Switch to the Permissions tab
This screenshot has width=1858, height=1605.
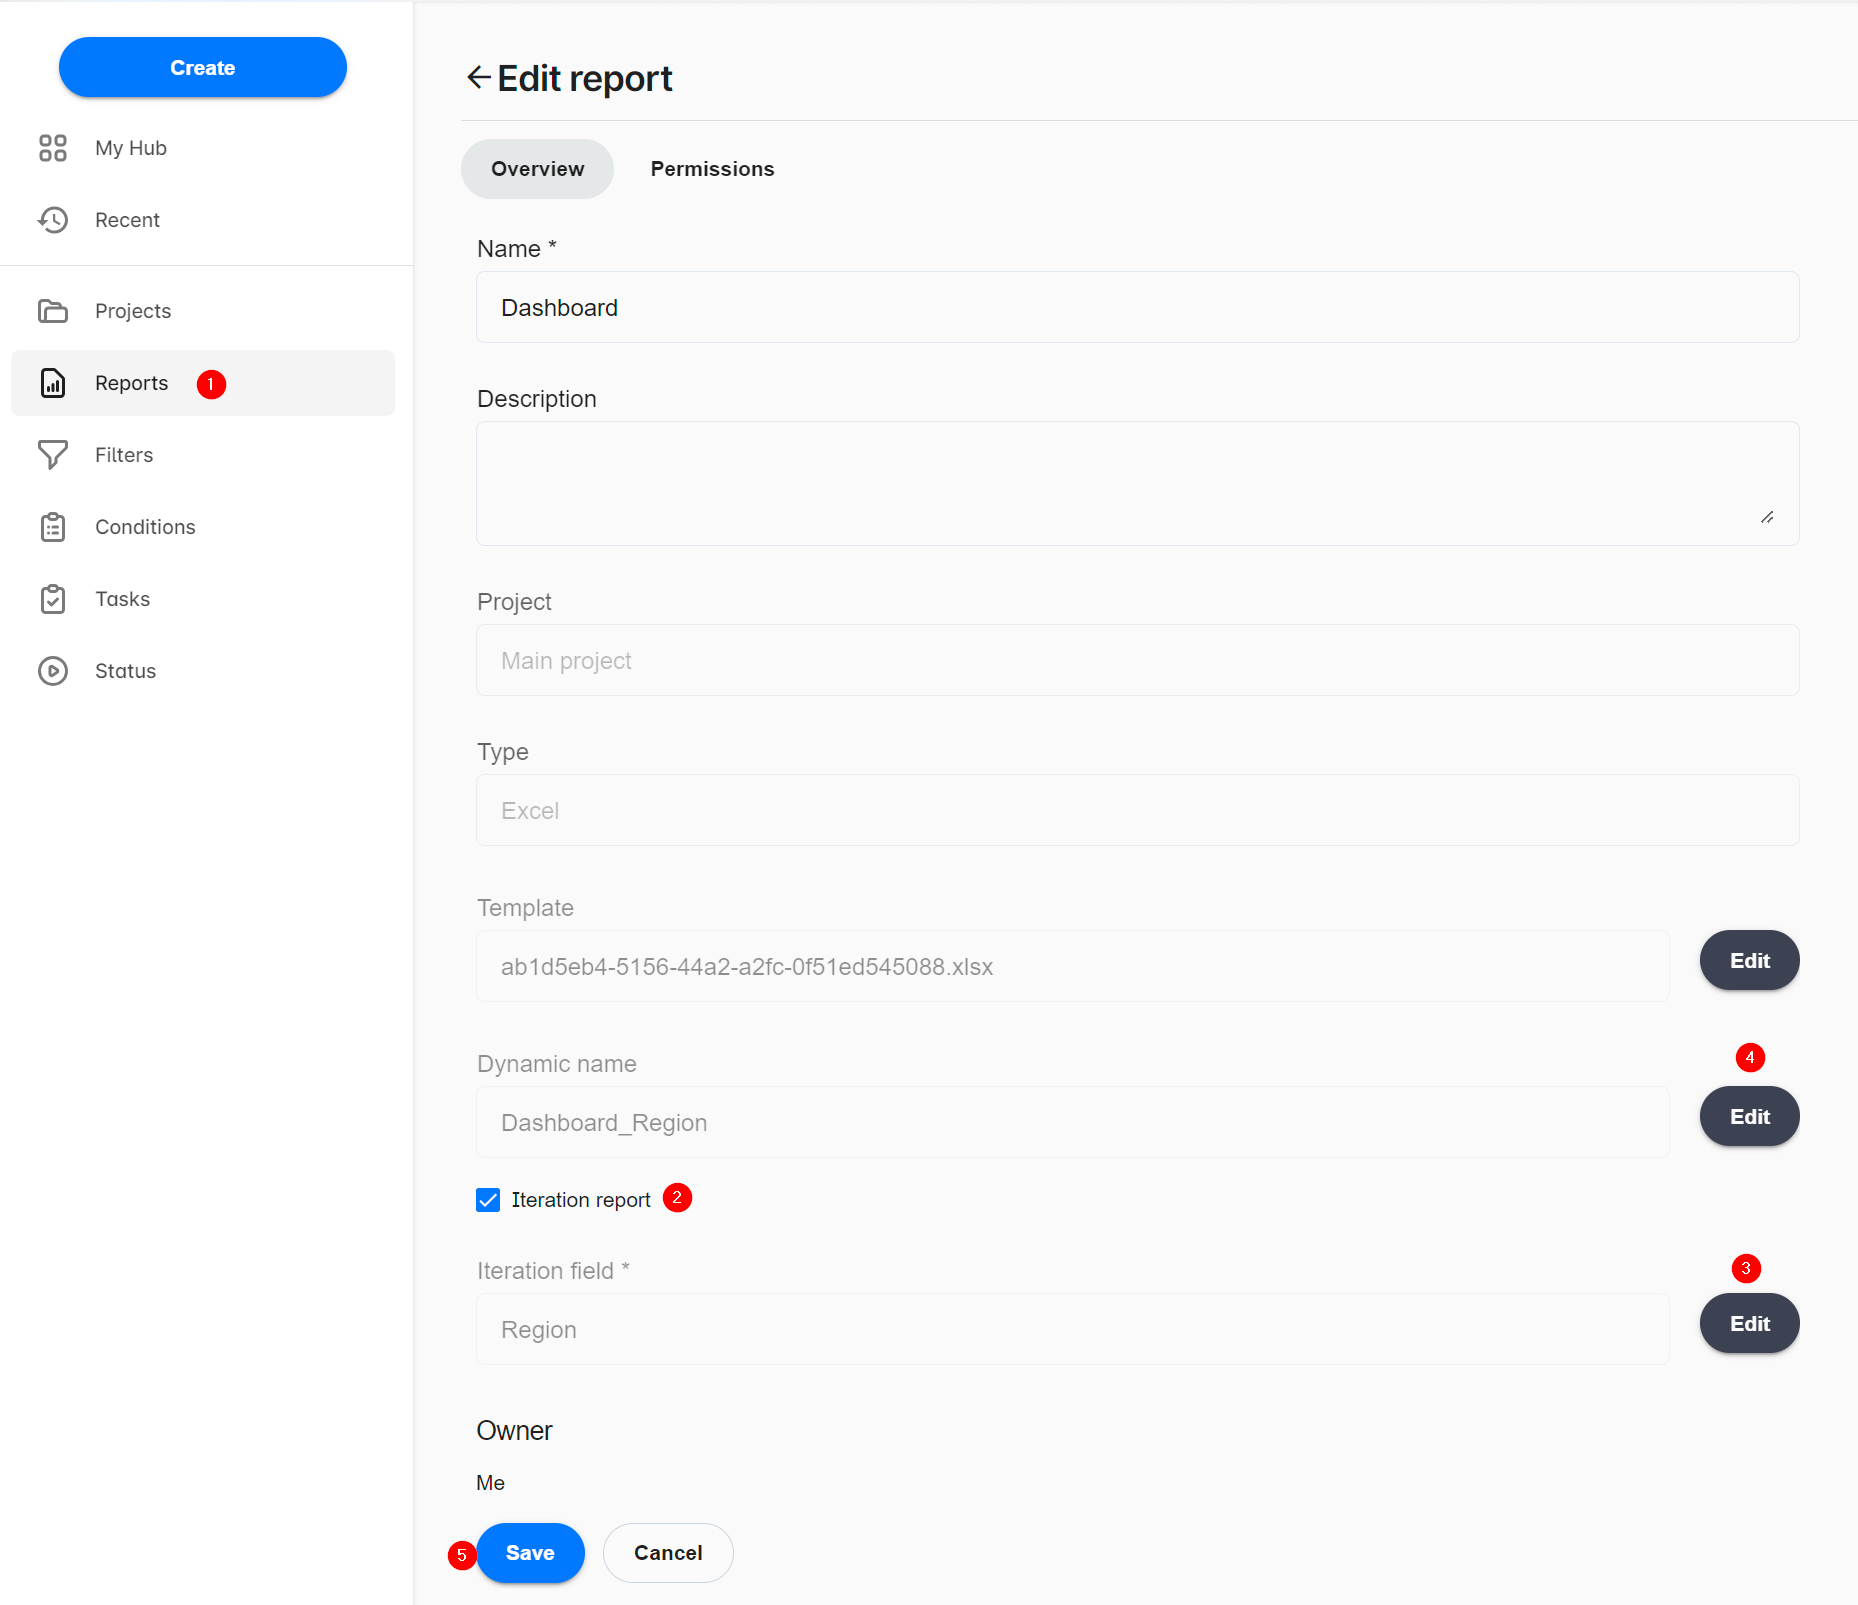(x=712, y=168)
